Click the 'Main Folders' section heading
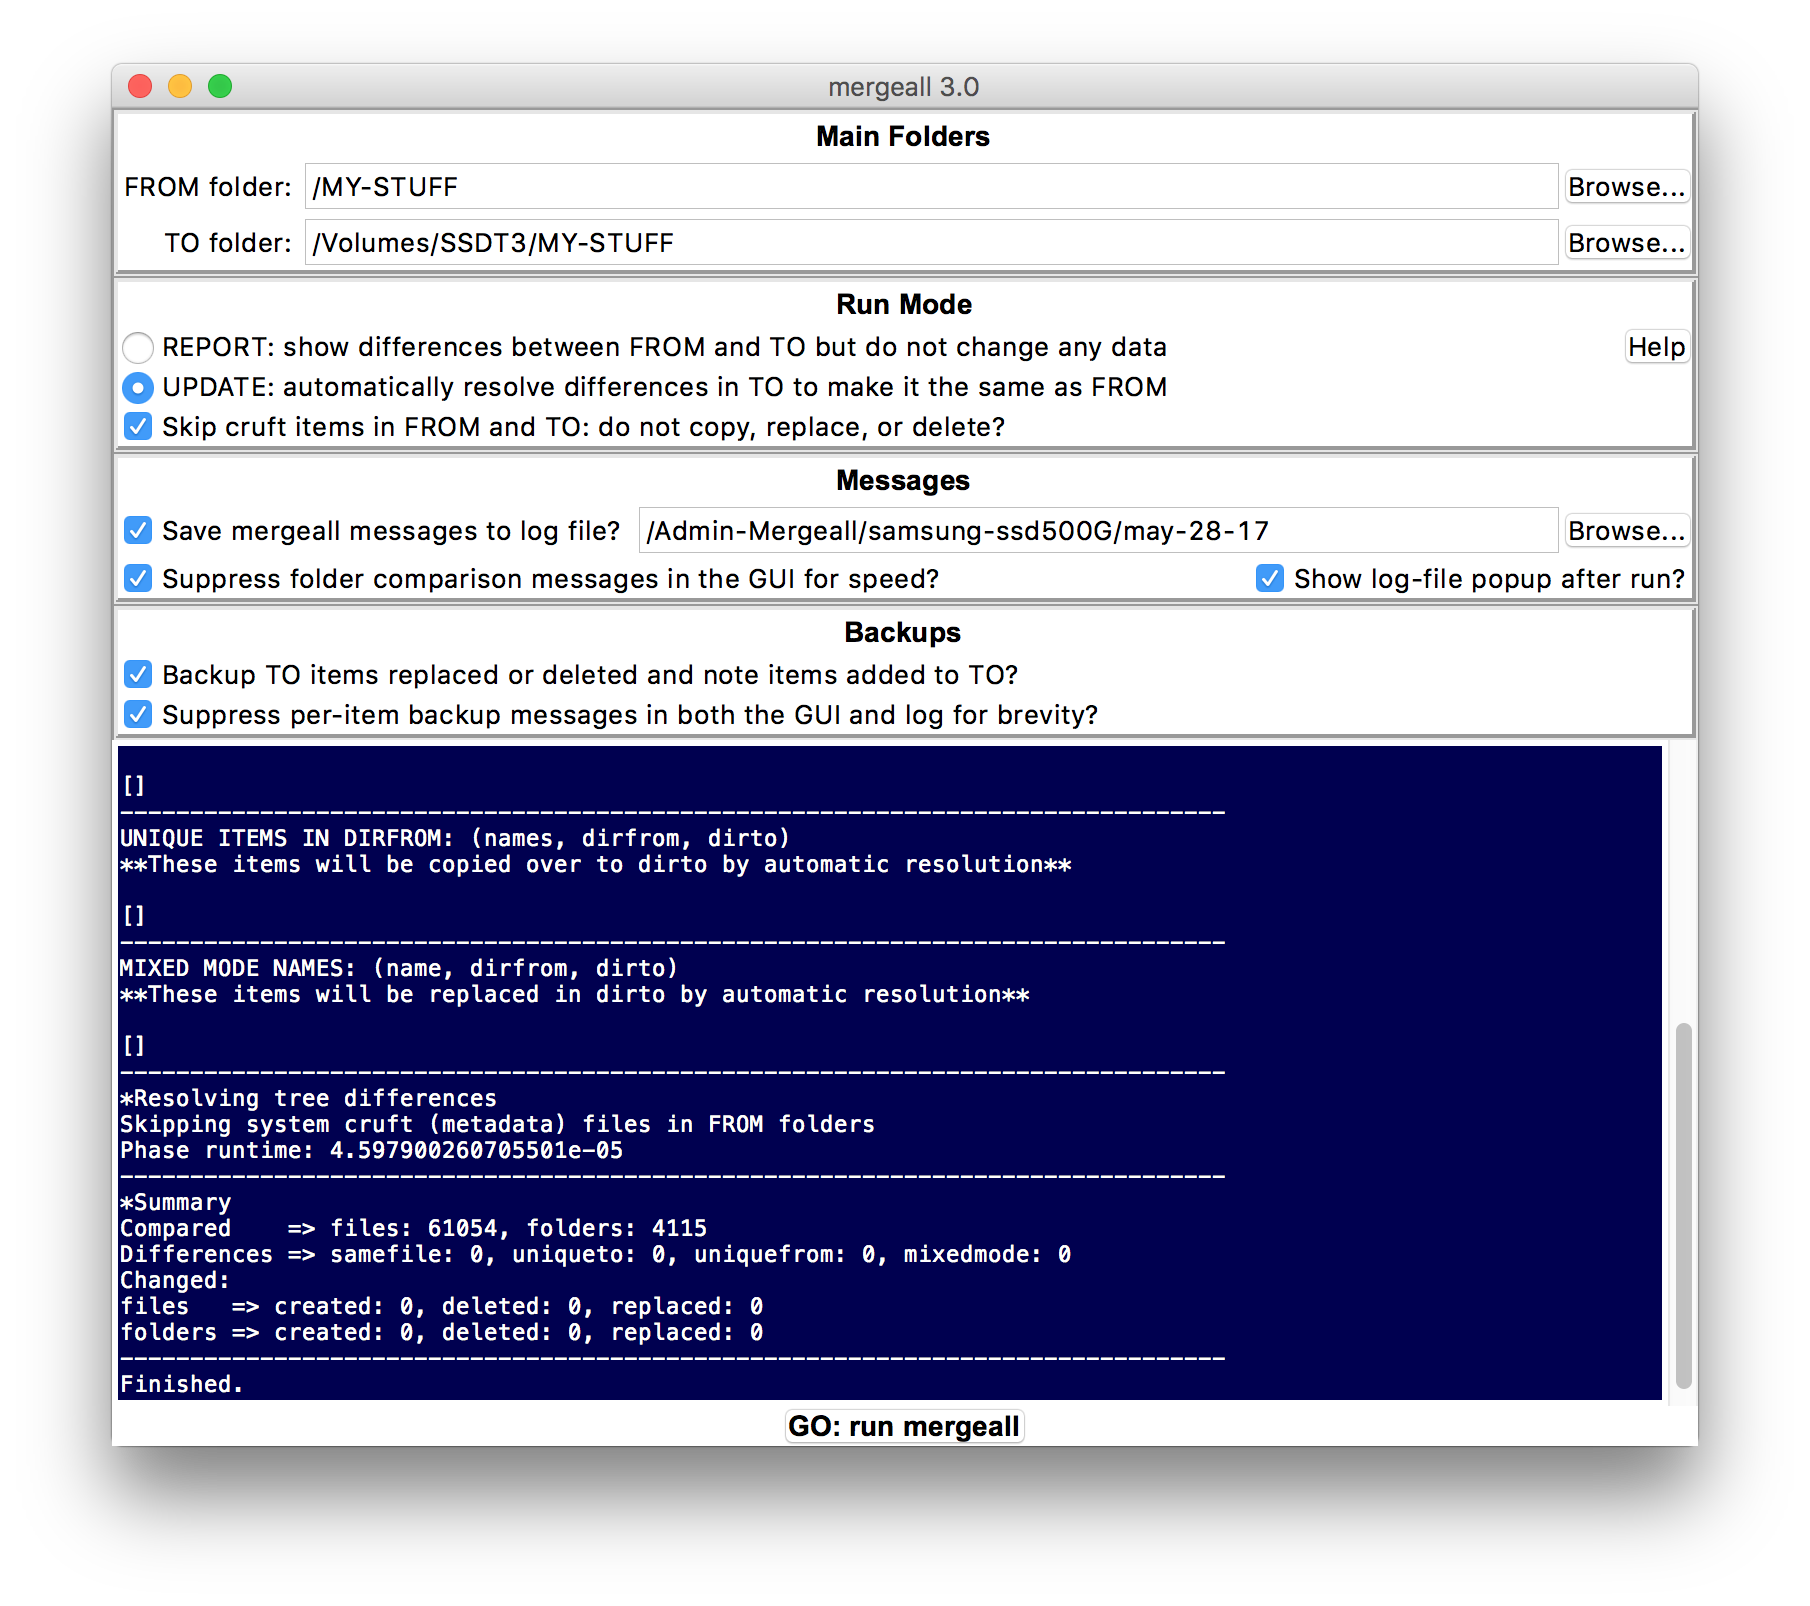This screenshot has height=1606, width=1810. coord(903,137)
